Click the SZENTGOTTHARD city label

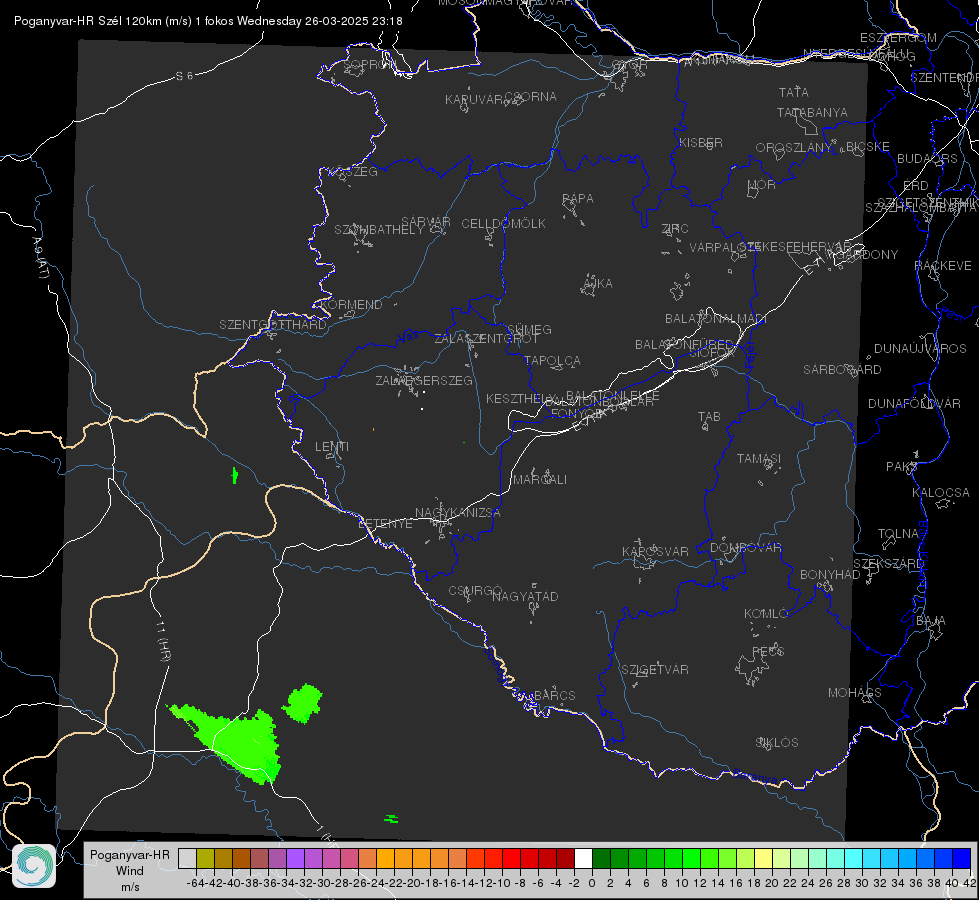pyautogui.click(x=273, y=324)
